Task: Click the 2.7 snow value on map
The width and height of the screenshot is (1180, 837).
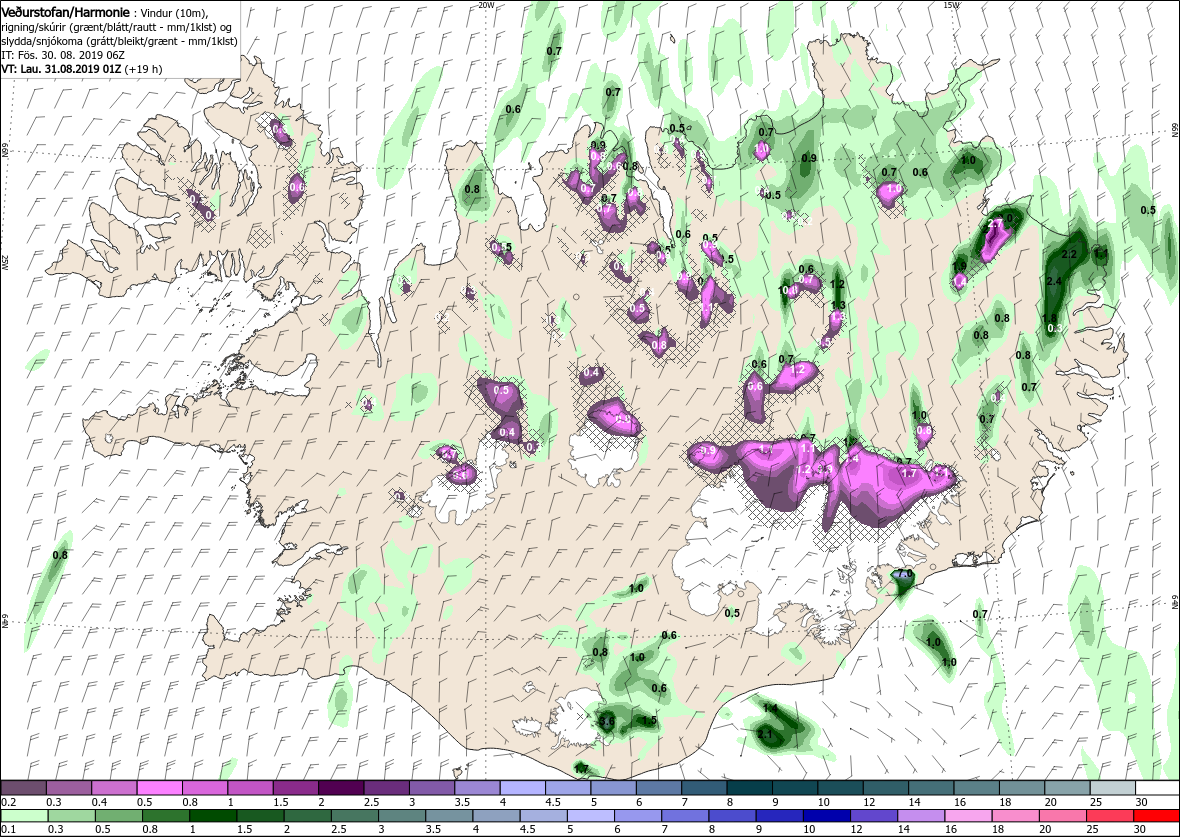Action: [994, 224]
